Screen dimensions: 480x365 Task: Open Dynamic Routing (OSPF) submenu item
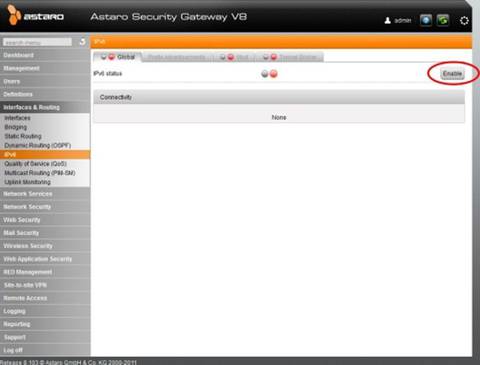(x=45, y=145)
